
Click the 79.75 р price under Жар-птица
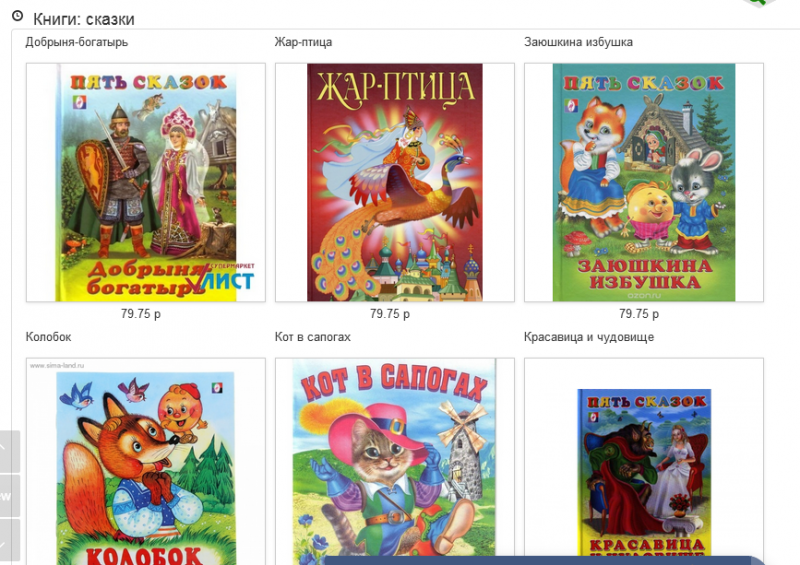point(390,314)
